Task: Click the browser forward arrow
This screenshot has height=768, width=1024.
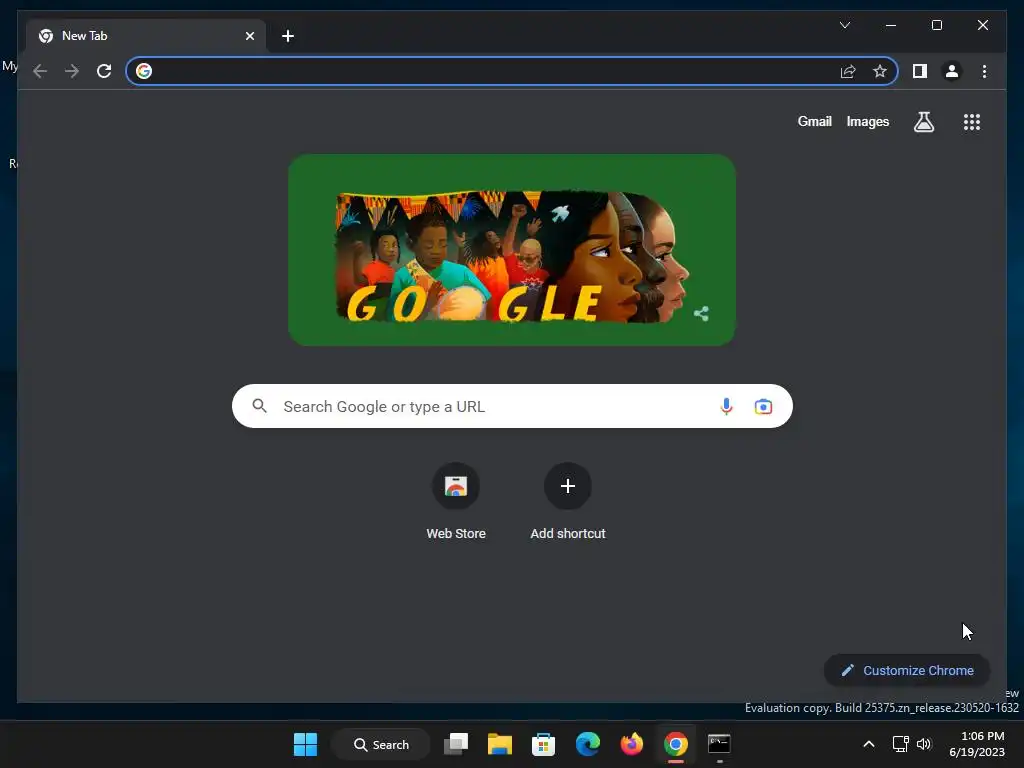Action: point(72,71)
